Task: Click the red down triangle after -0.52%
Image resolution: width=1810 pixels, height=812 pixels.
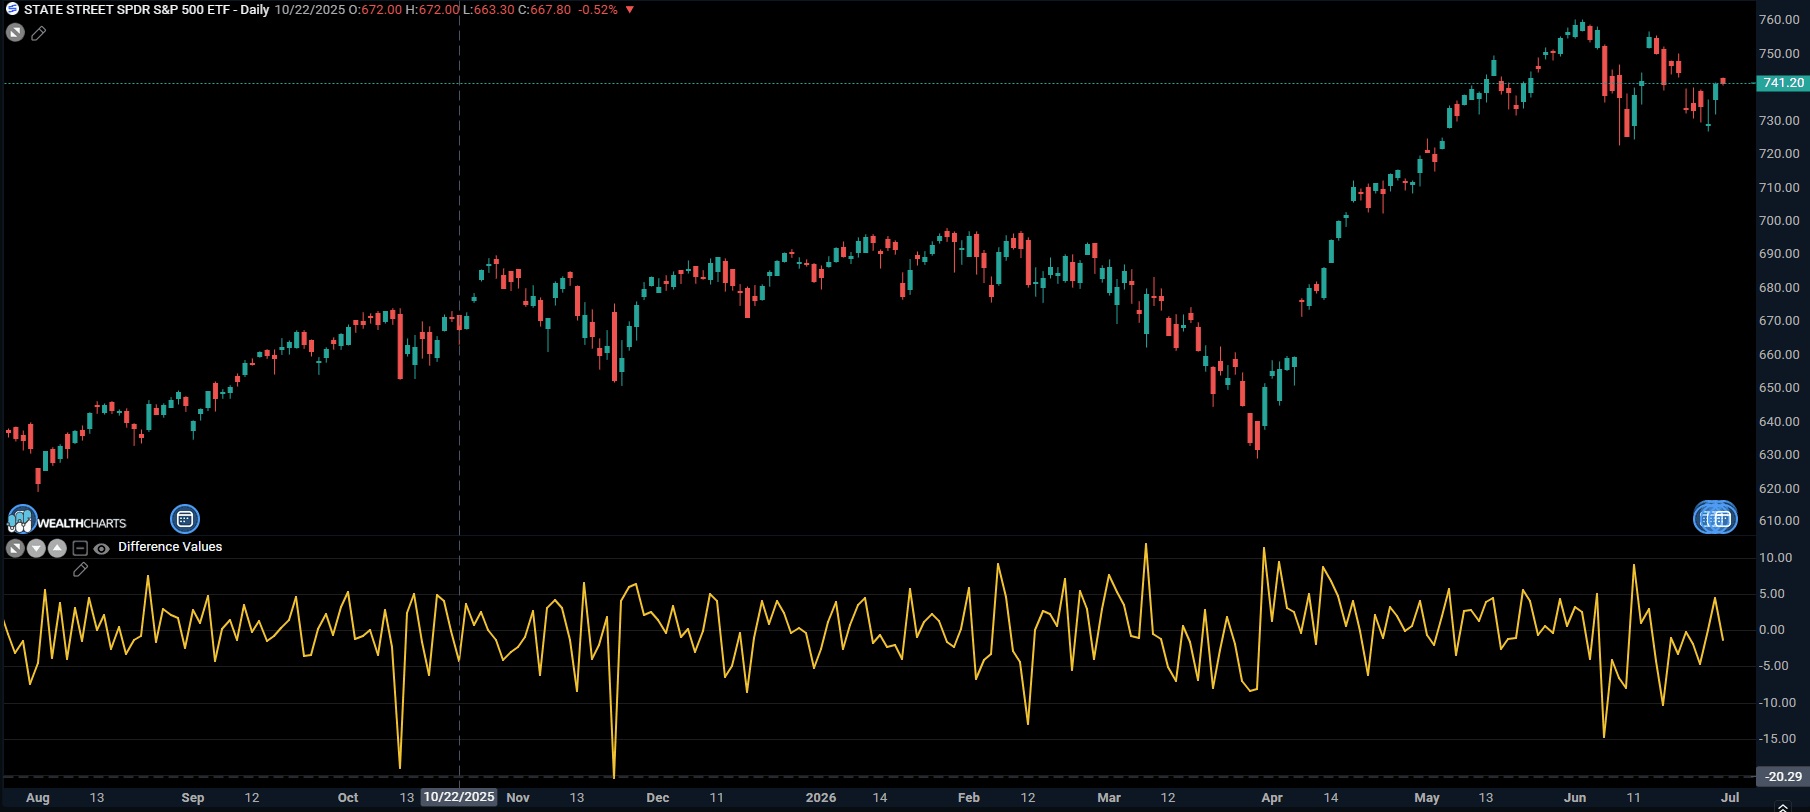Action: (630, 10)
